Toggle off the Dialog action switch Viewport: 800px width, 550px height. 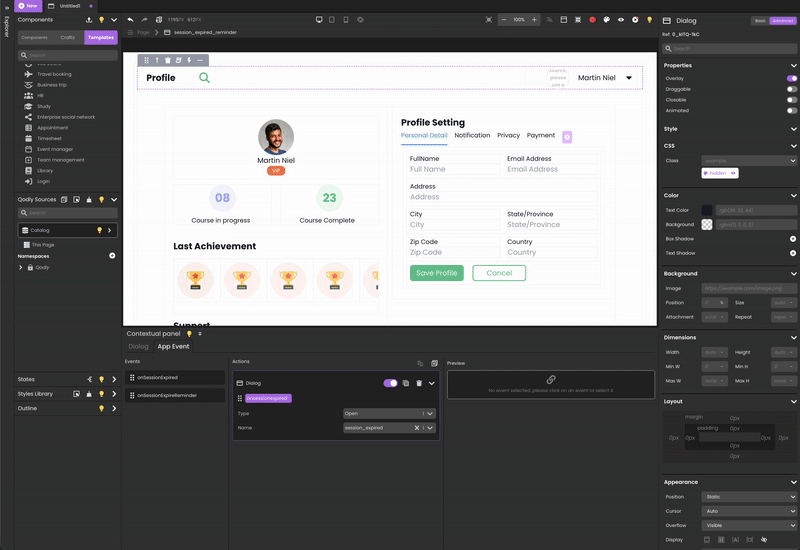390,383
